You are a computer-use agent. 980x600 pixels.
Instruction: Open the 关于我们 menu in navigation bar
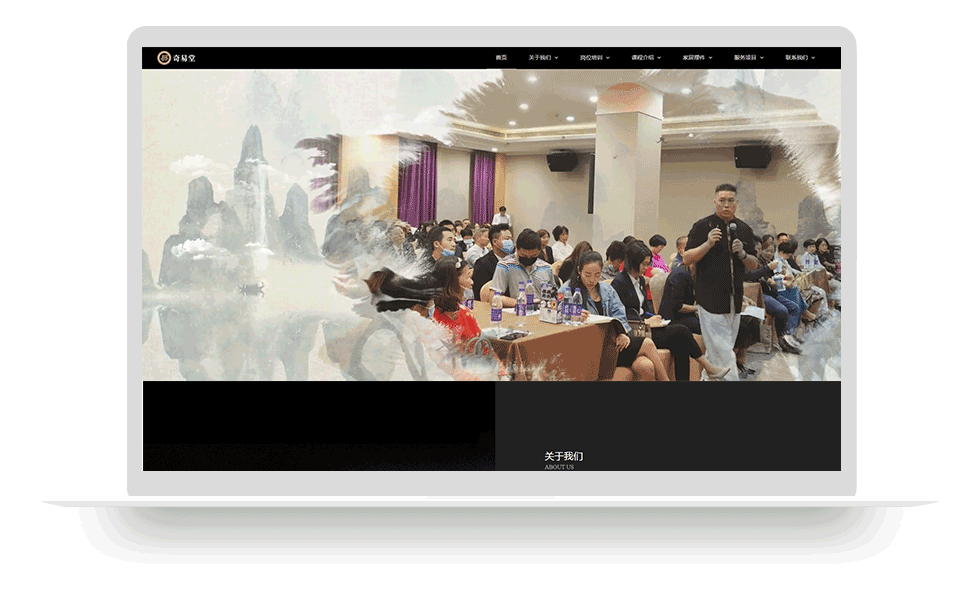tap(540, 58)
